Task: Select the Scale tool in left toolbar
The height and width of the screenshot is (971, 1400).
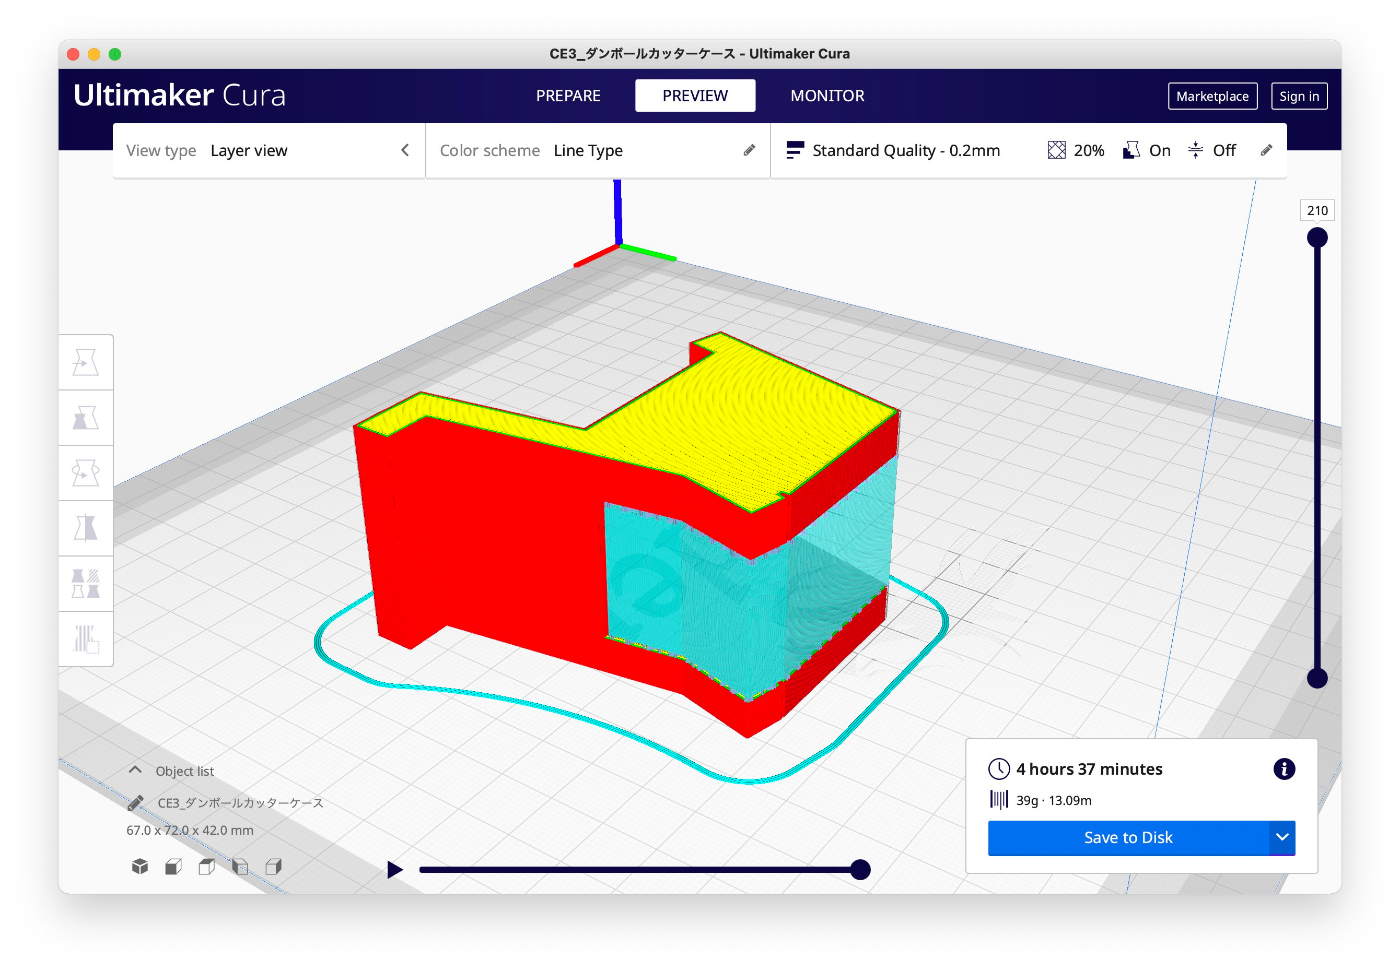Action: pyautogui.click(x=86, y=417)
